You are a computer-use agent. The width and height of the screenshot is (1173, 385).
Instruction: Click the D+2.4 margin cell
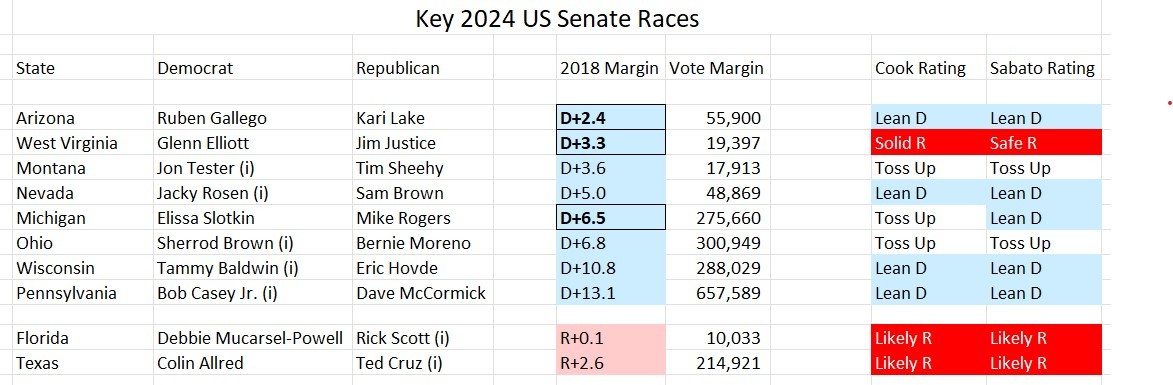(x=610, y=118)
